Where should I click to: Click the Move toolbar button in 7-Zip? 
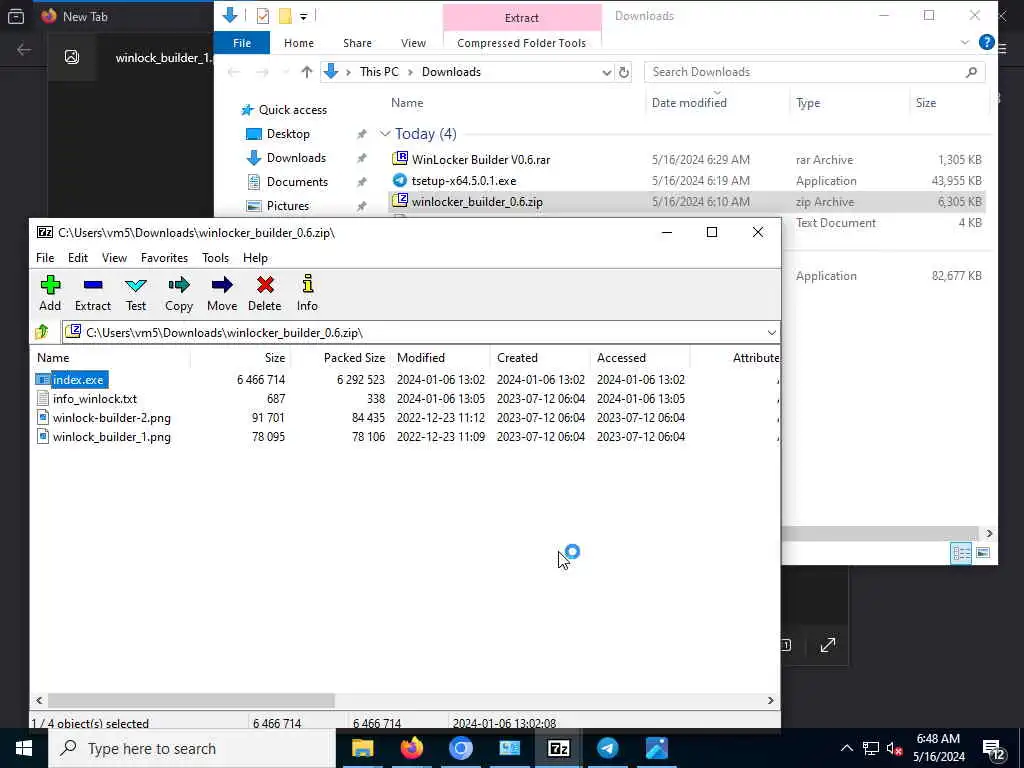tap(222, 293)
